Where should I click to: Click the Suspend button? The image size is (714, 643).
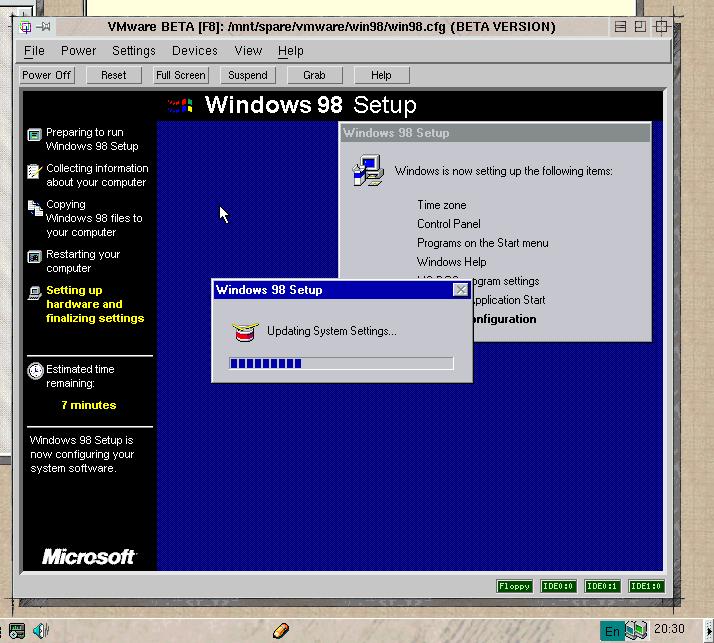(x=248, y=75)
